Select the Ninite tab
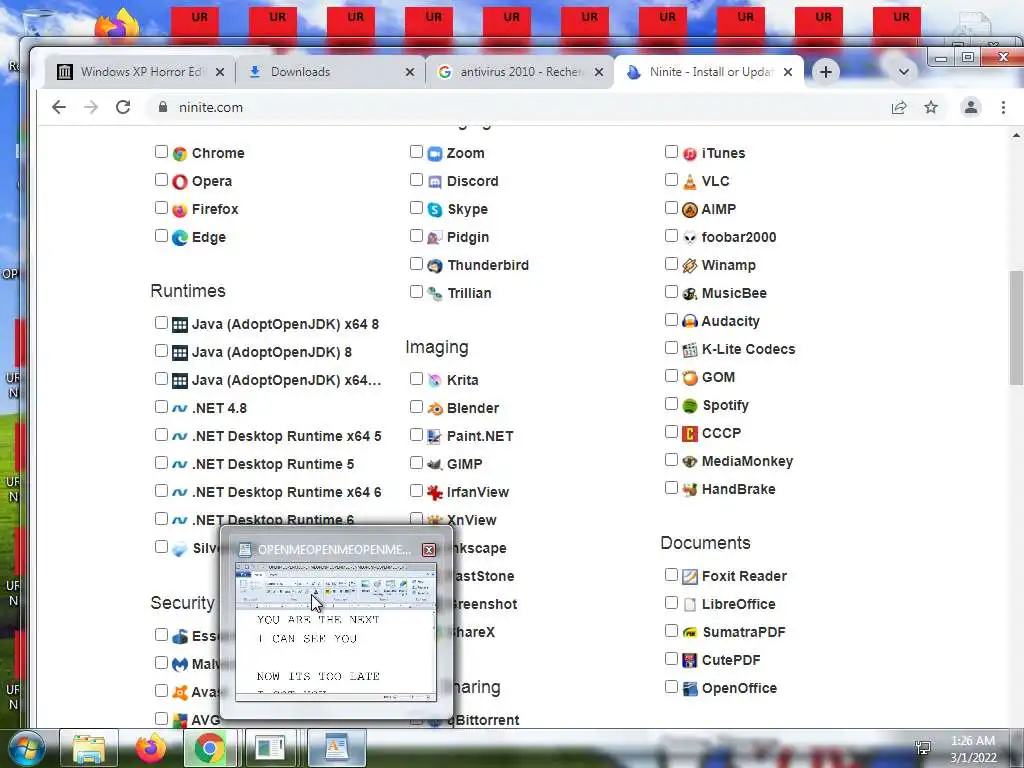The image size is (1024, 768). [709, 72]
